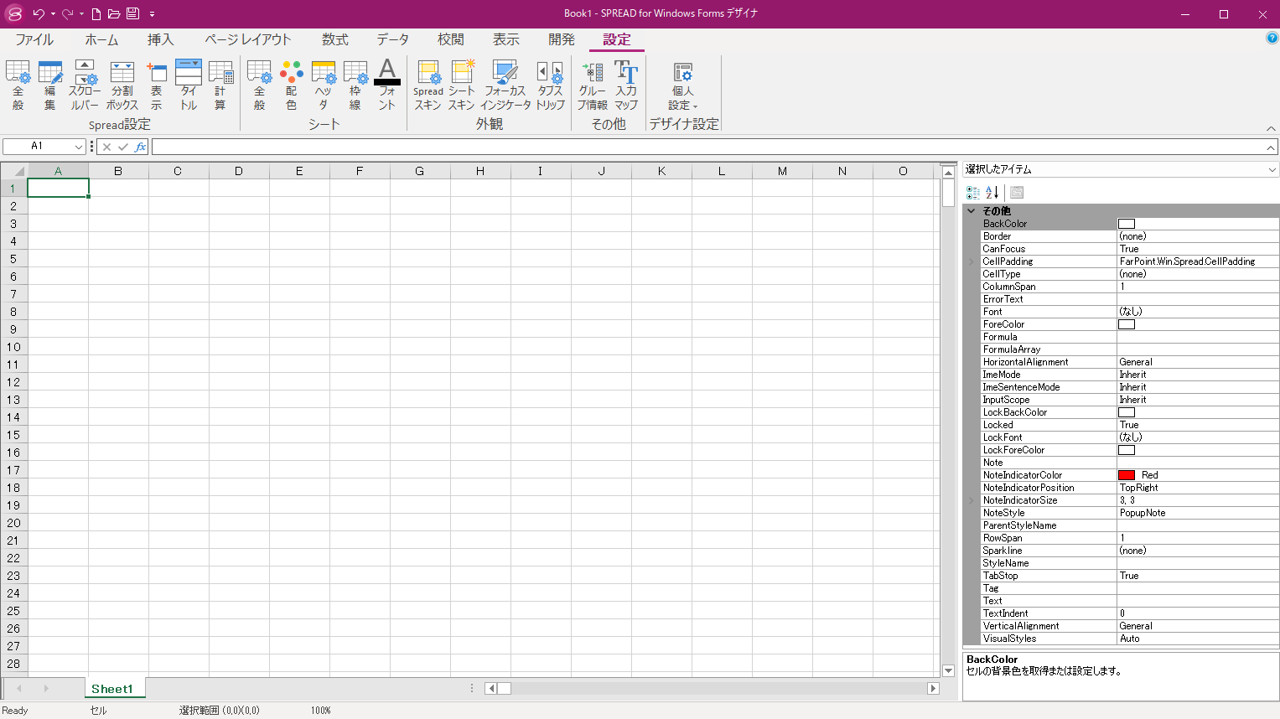
Task: Open the フォーカス インジケータ settings
Action: pyautogui.click(x=505, y=85)
